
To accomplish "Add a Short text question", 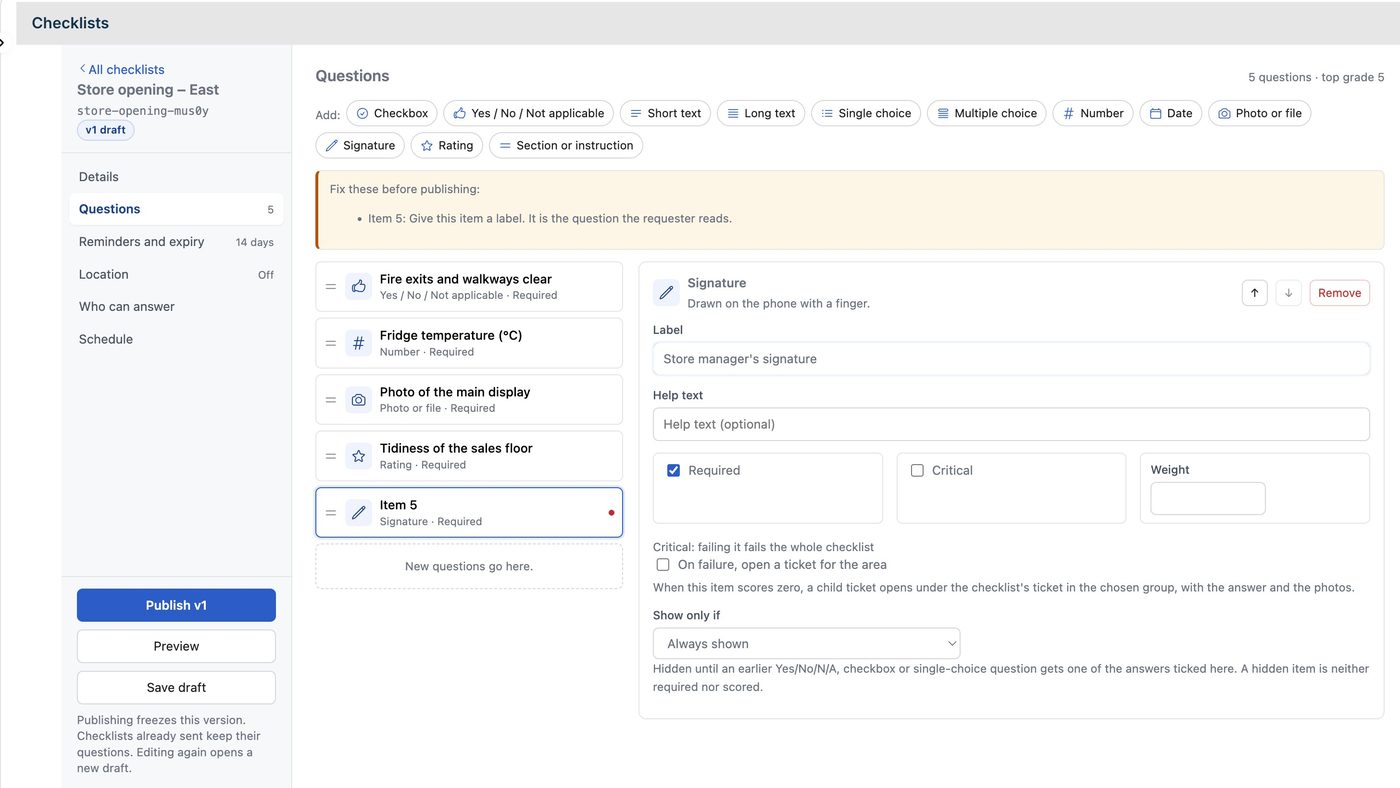I will pos(665,113).
